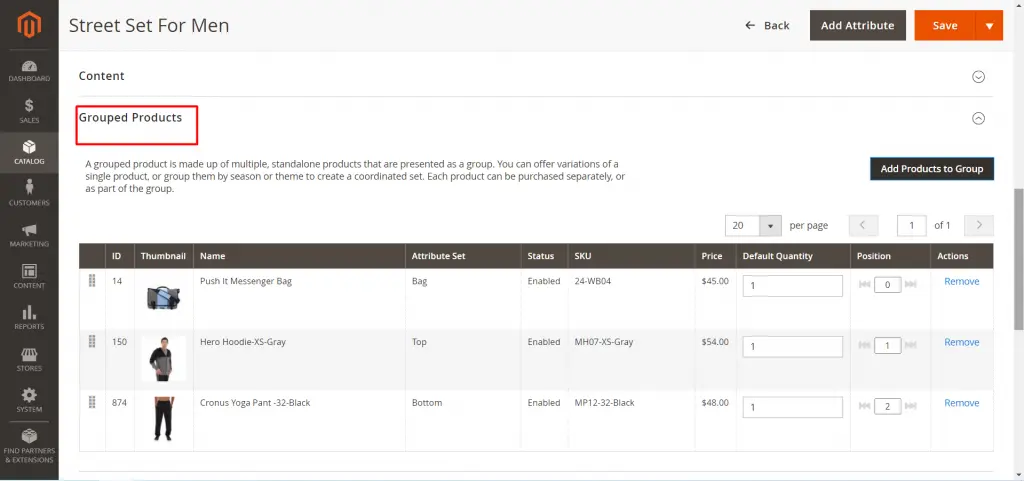1024x481 pixels.
Task: Go to next page of grouped products
Action: point(979,225)
